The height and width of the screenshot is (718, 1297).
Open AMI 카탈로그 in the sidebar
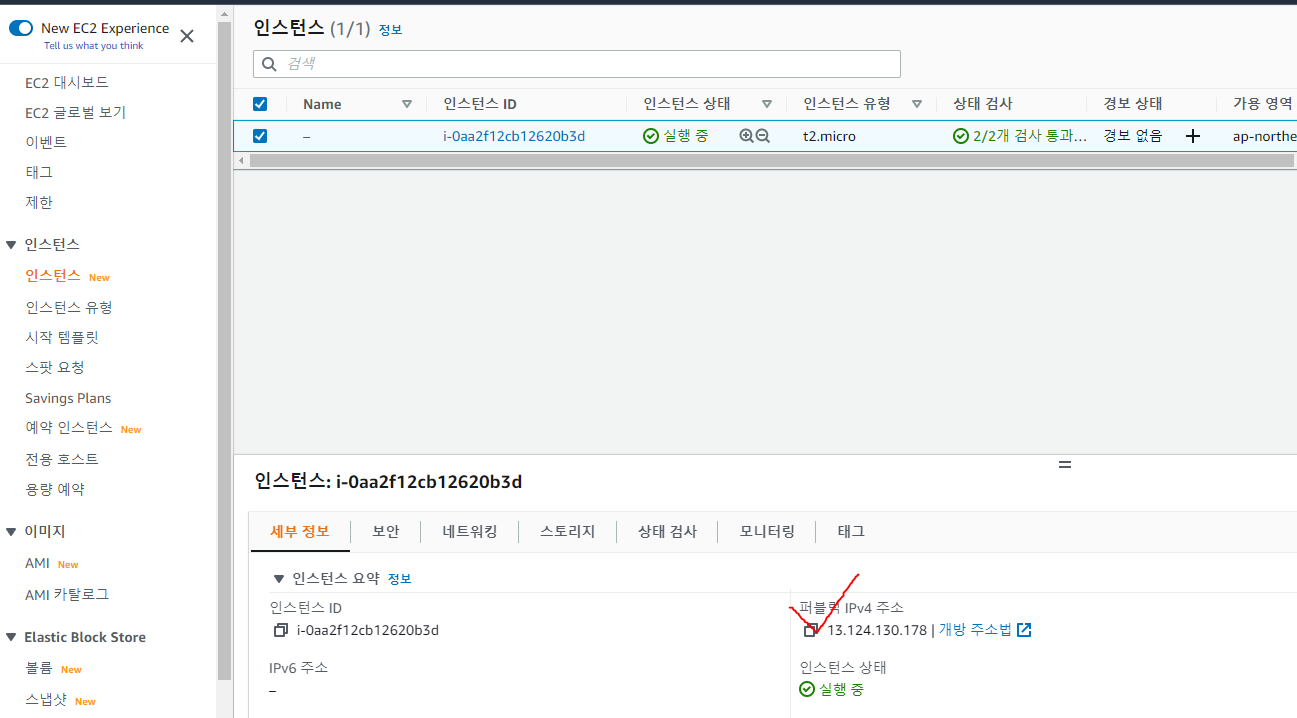coord(67,594)
